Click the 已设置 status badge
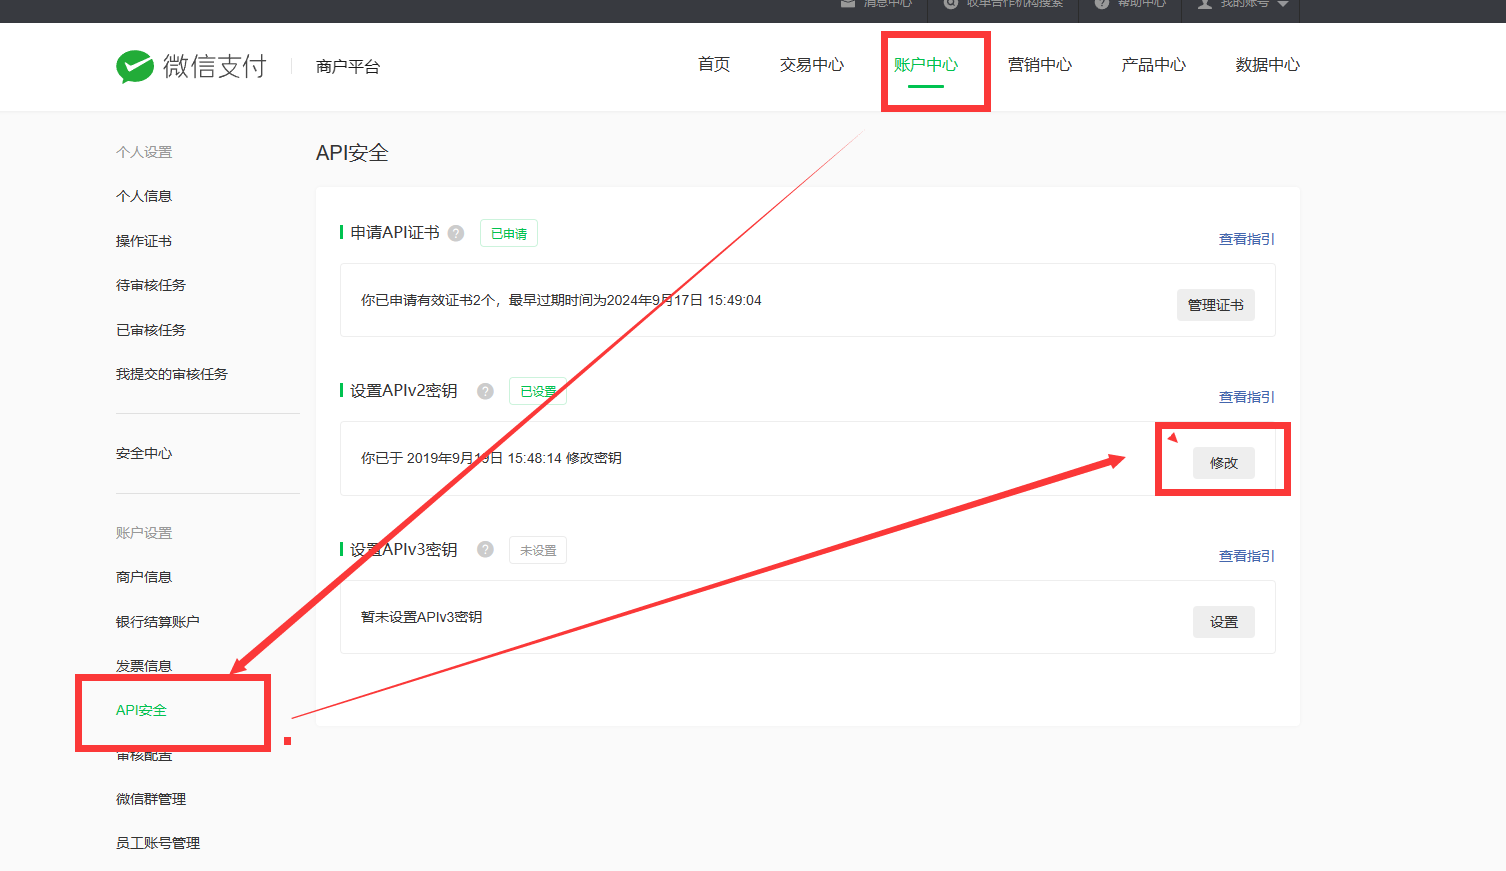The width and height of the screenshot is (1506, 871). point(538,391)
